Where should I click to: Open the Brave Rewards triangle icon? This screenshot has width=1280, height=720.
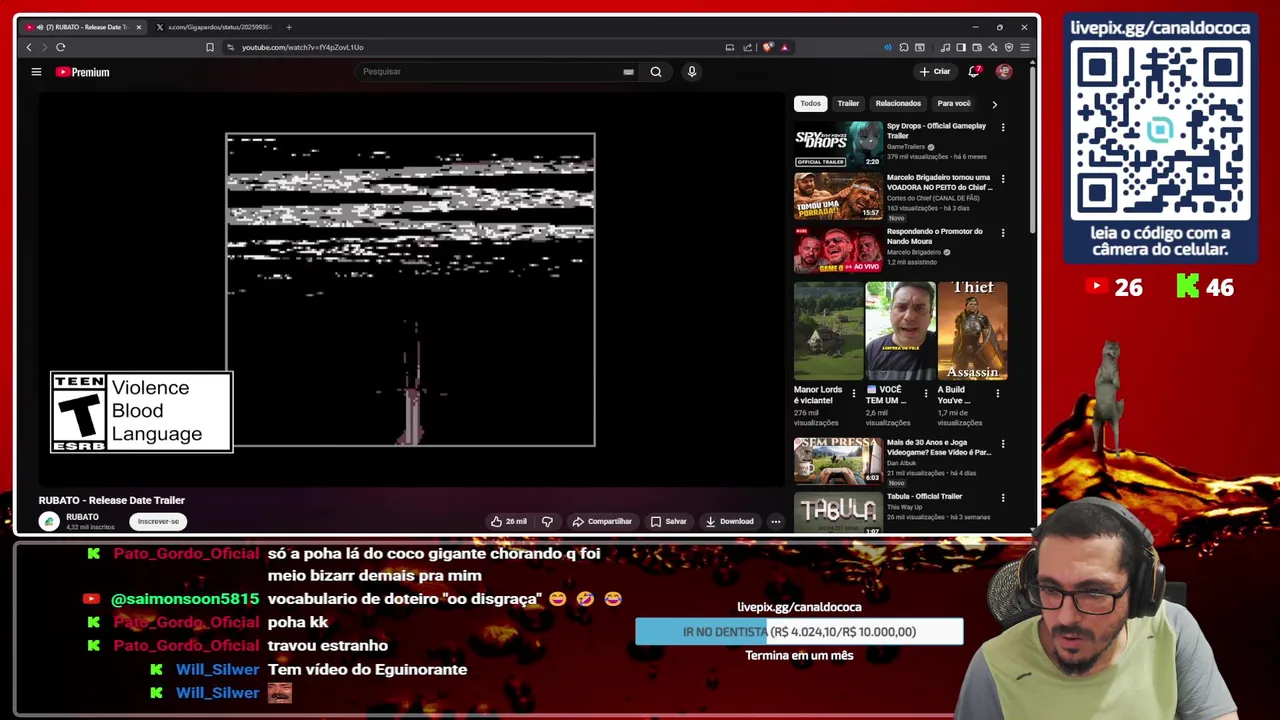[x=785, y=47]
